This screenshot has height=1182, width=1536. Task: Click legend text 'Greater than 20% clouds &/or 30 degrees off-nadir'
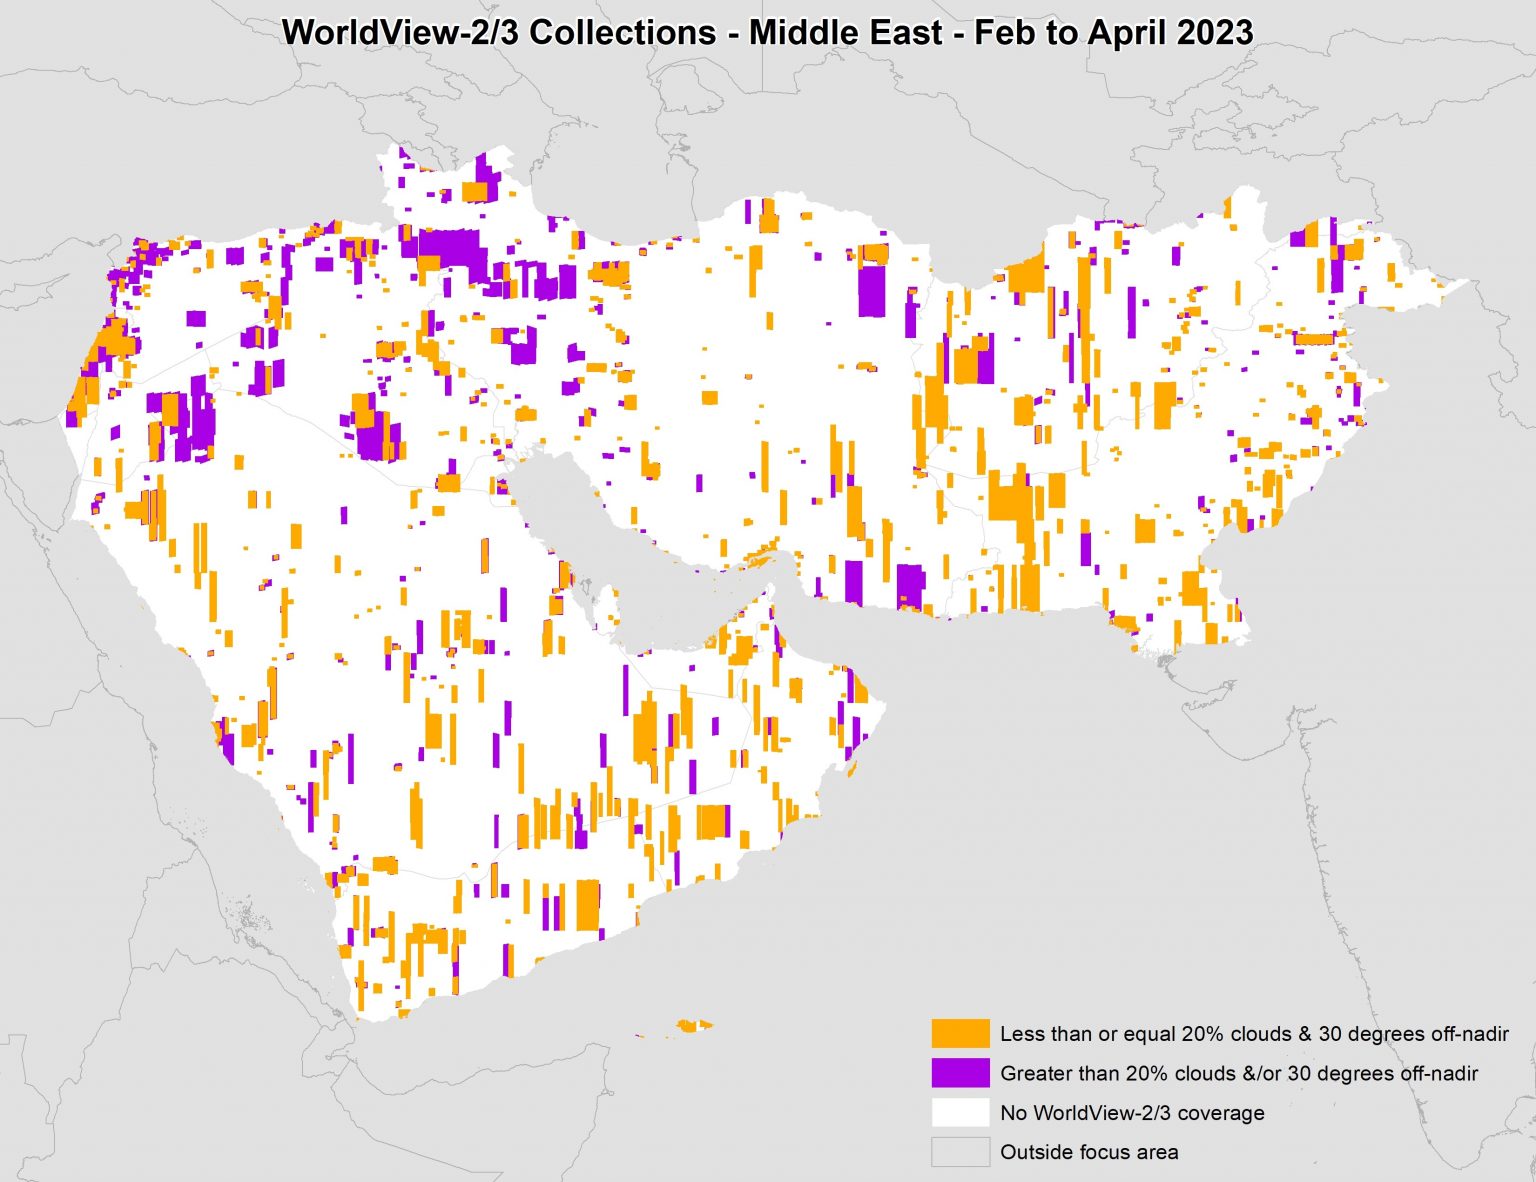1239,1074
